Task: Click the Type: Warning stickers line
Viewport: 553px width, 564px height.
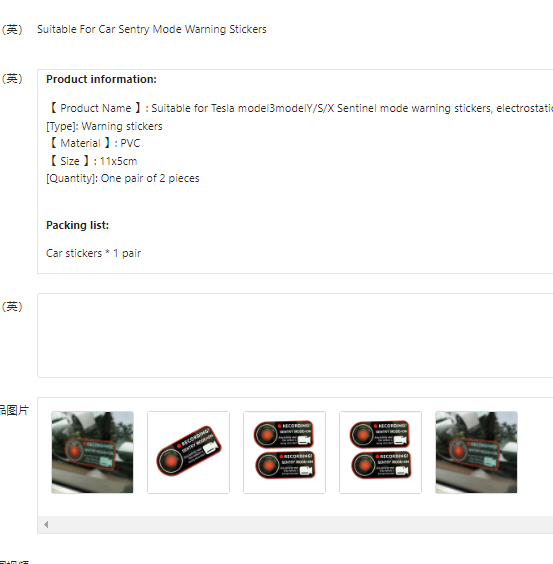Action: coord(104,126)
